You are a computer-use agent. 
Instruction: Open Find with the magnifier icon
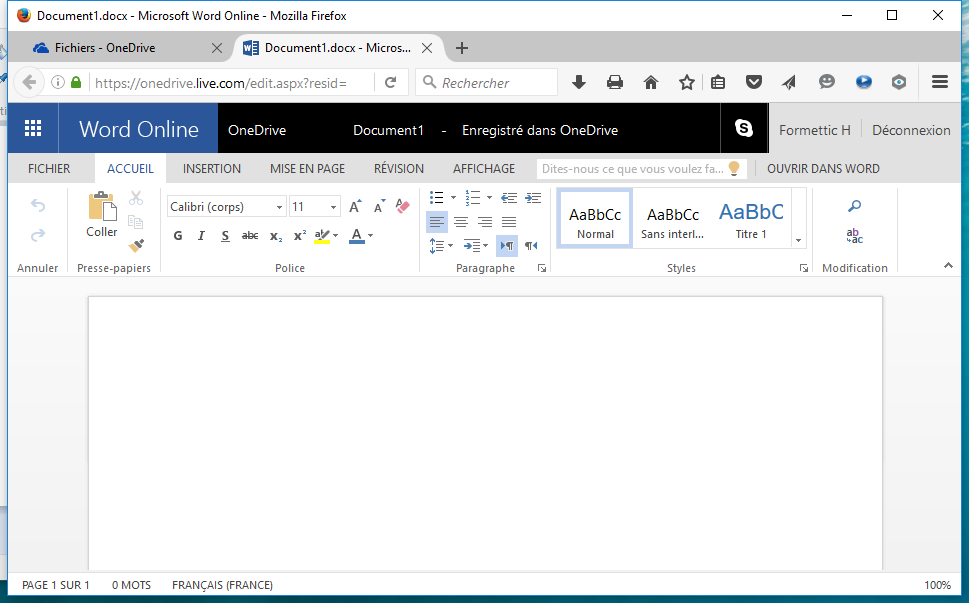855,206
